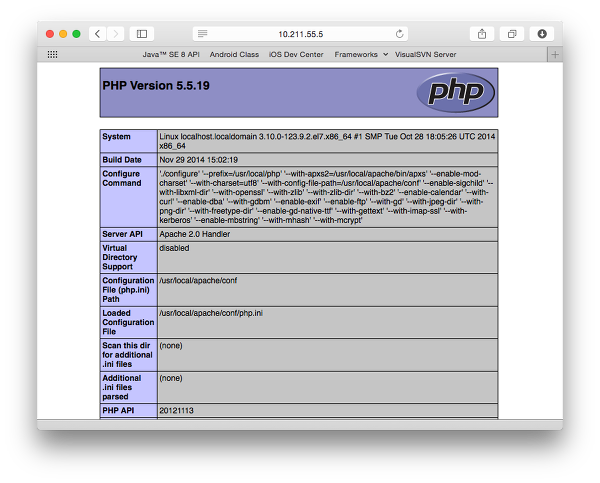Open the iOS Dev Center bookmark
The image size is (600, 483).
pos(296,54)
